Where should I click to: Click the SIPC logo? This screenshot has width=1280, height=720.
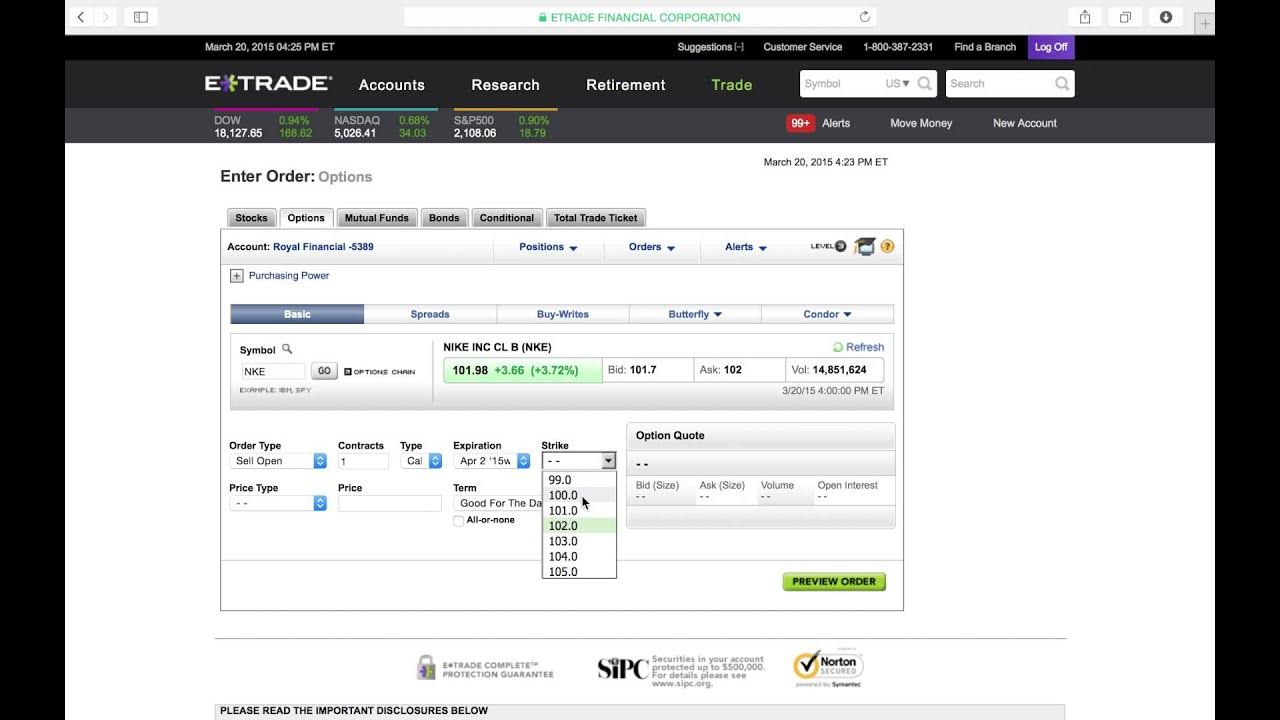(x=623, y=668)
